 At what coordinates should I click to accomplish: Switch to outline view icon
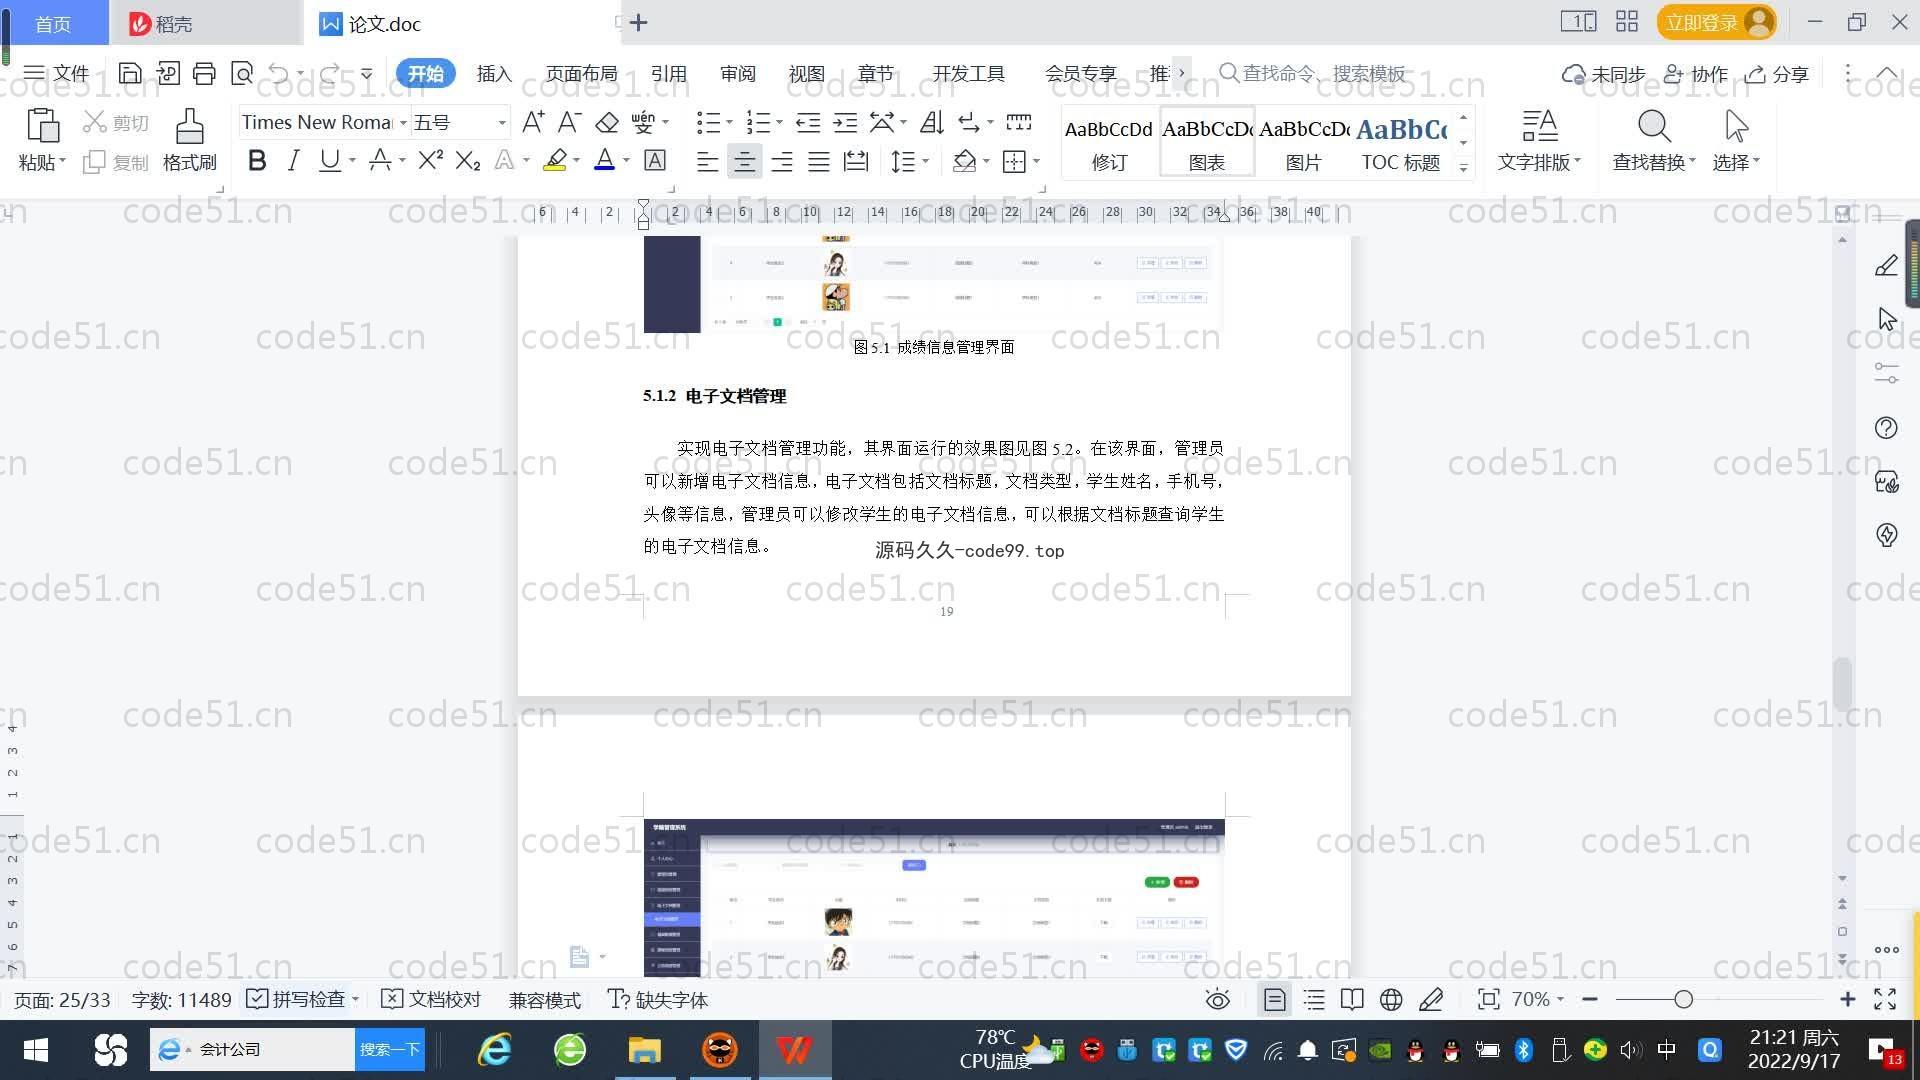coord(1314,999)
